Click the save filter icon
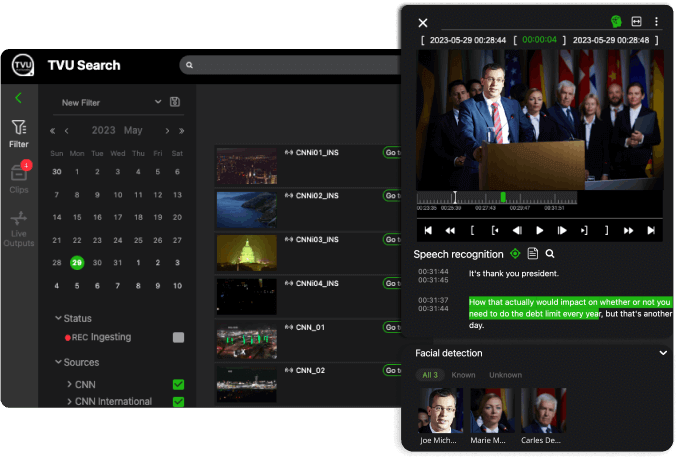The height and width of the screenshot is (460, 679). coord(175,102)
